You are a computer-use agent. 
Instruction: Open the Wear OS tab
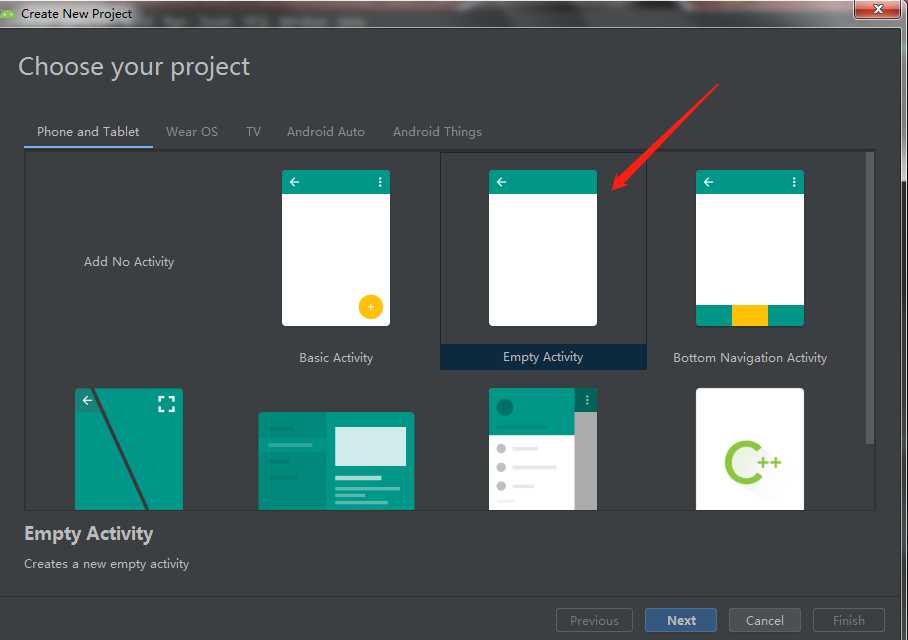coord(192,131)
